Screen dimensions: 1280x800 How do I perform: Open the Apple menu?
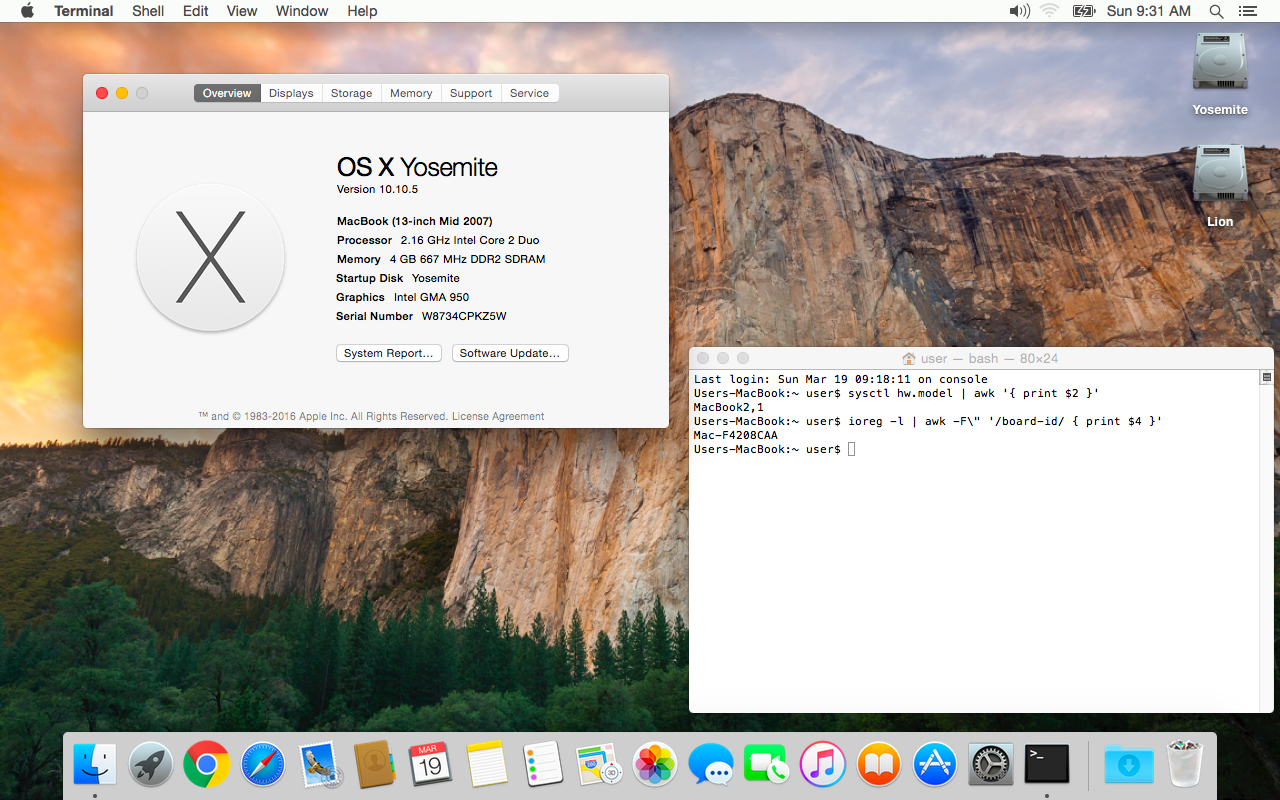27,11
